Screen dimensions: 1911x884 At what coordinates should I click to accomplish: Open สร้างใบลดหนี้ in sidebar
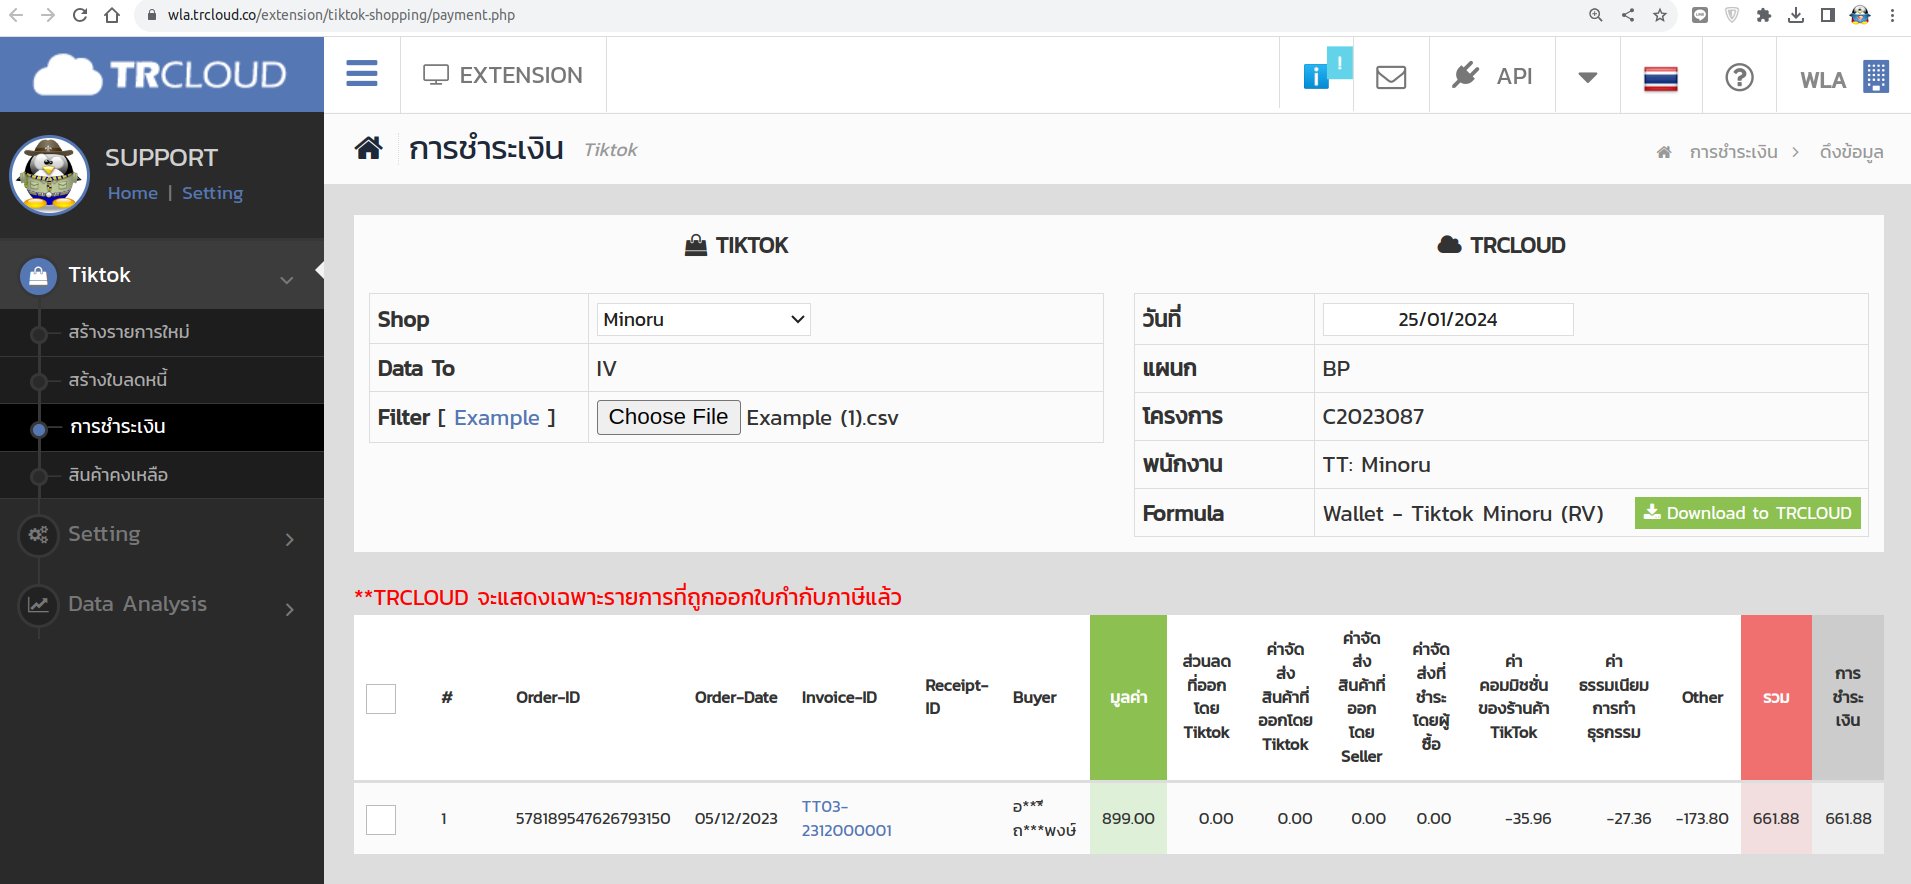[118, 380]
